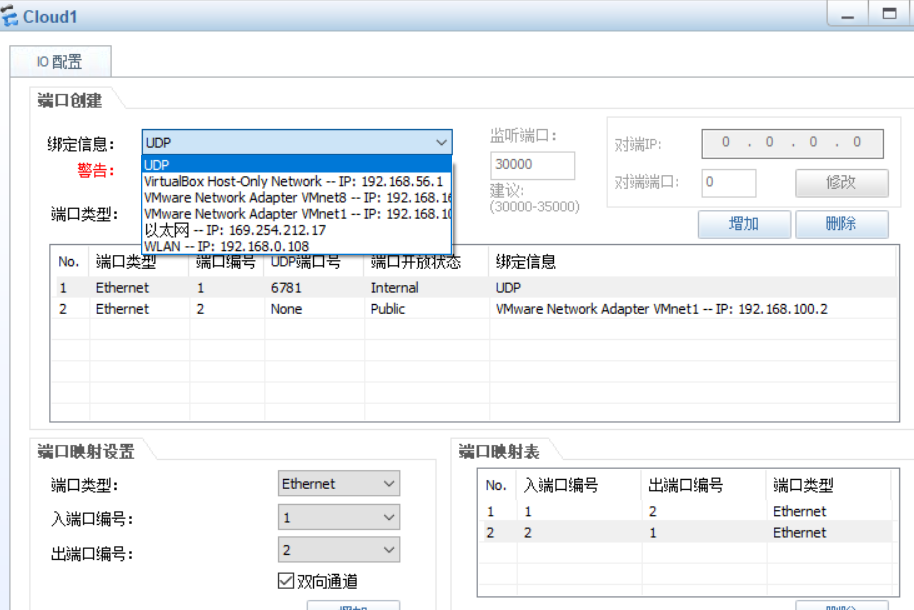The image size is (914, 610).
Task: Choose VMware Network Adapter VMnet8 option
Action: point(297,198)
